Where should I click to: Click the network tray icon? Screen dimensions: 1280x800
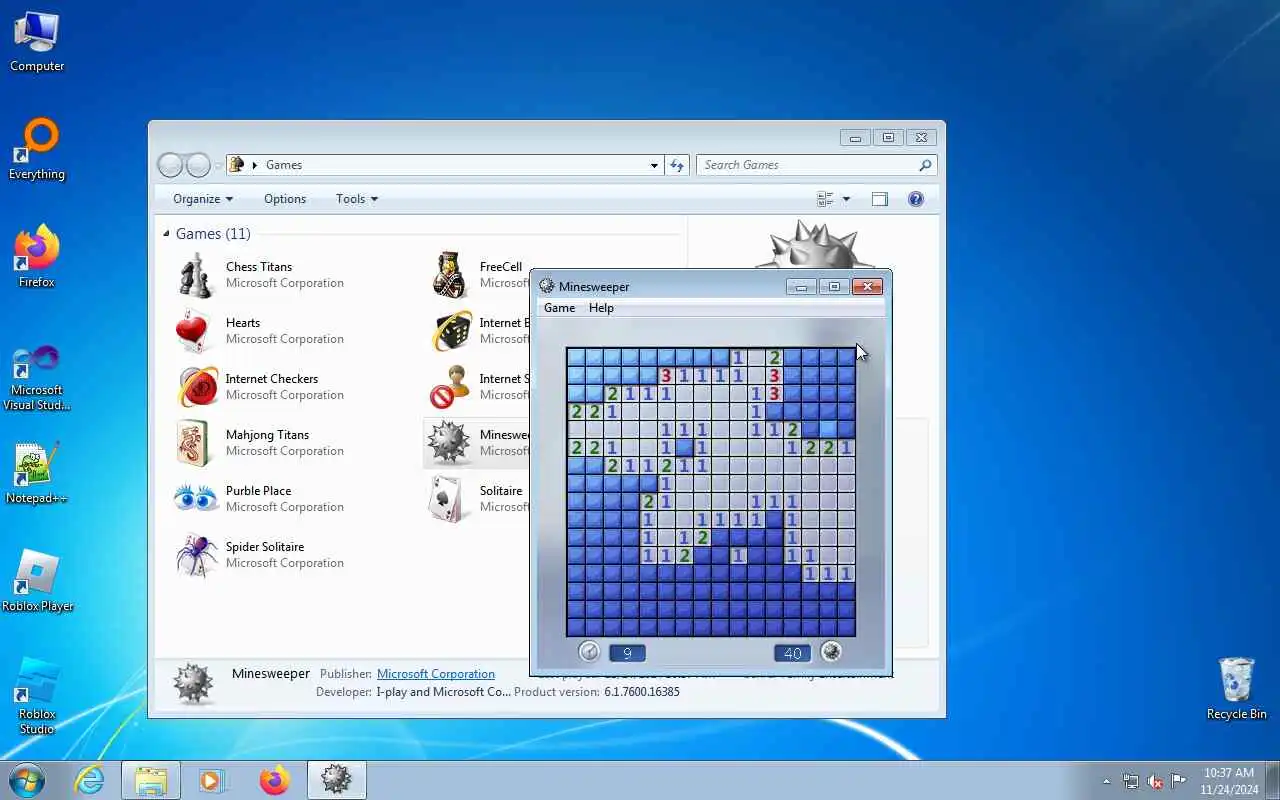[1131, 781]
